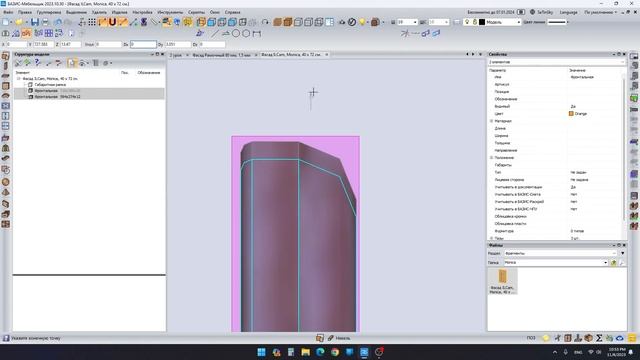Open the Фасад S.Cam Monica file thumbnail
640x360 pixels.
click(x=502, y=281)
